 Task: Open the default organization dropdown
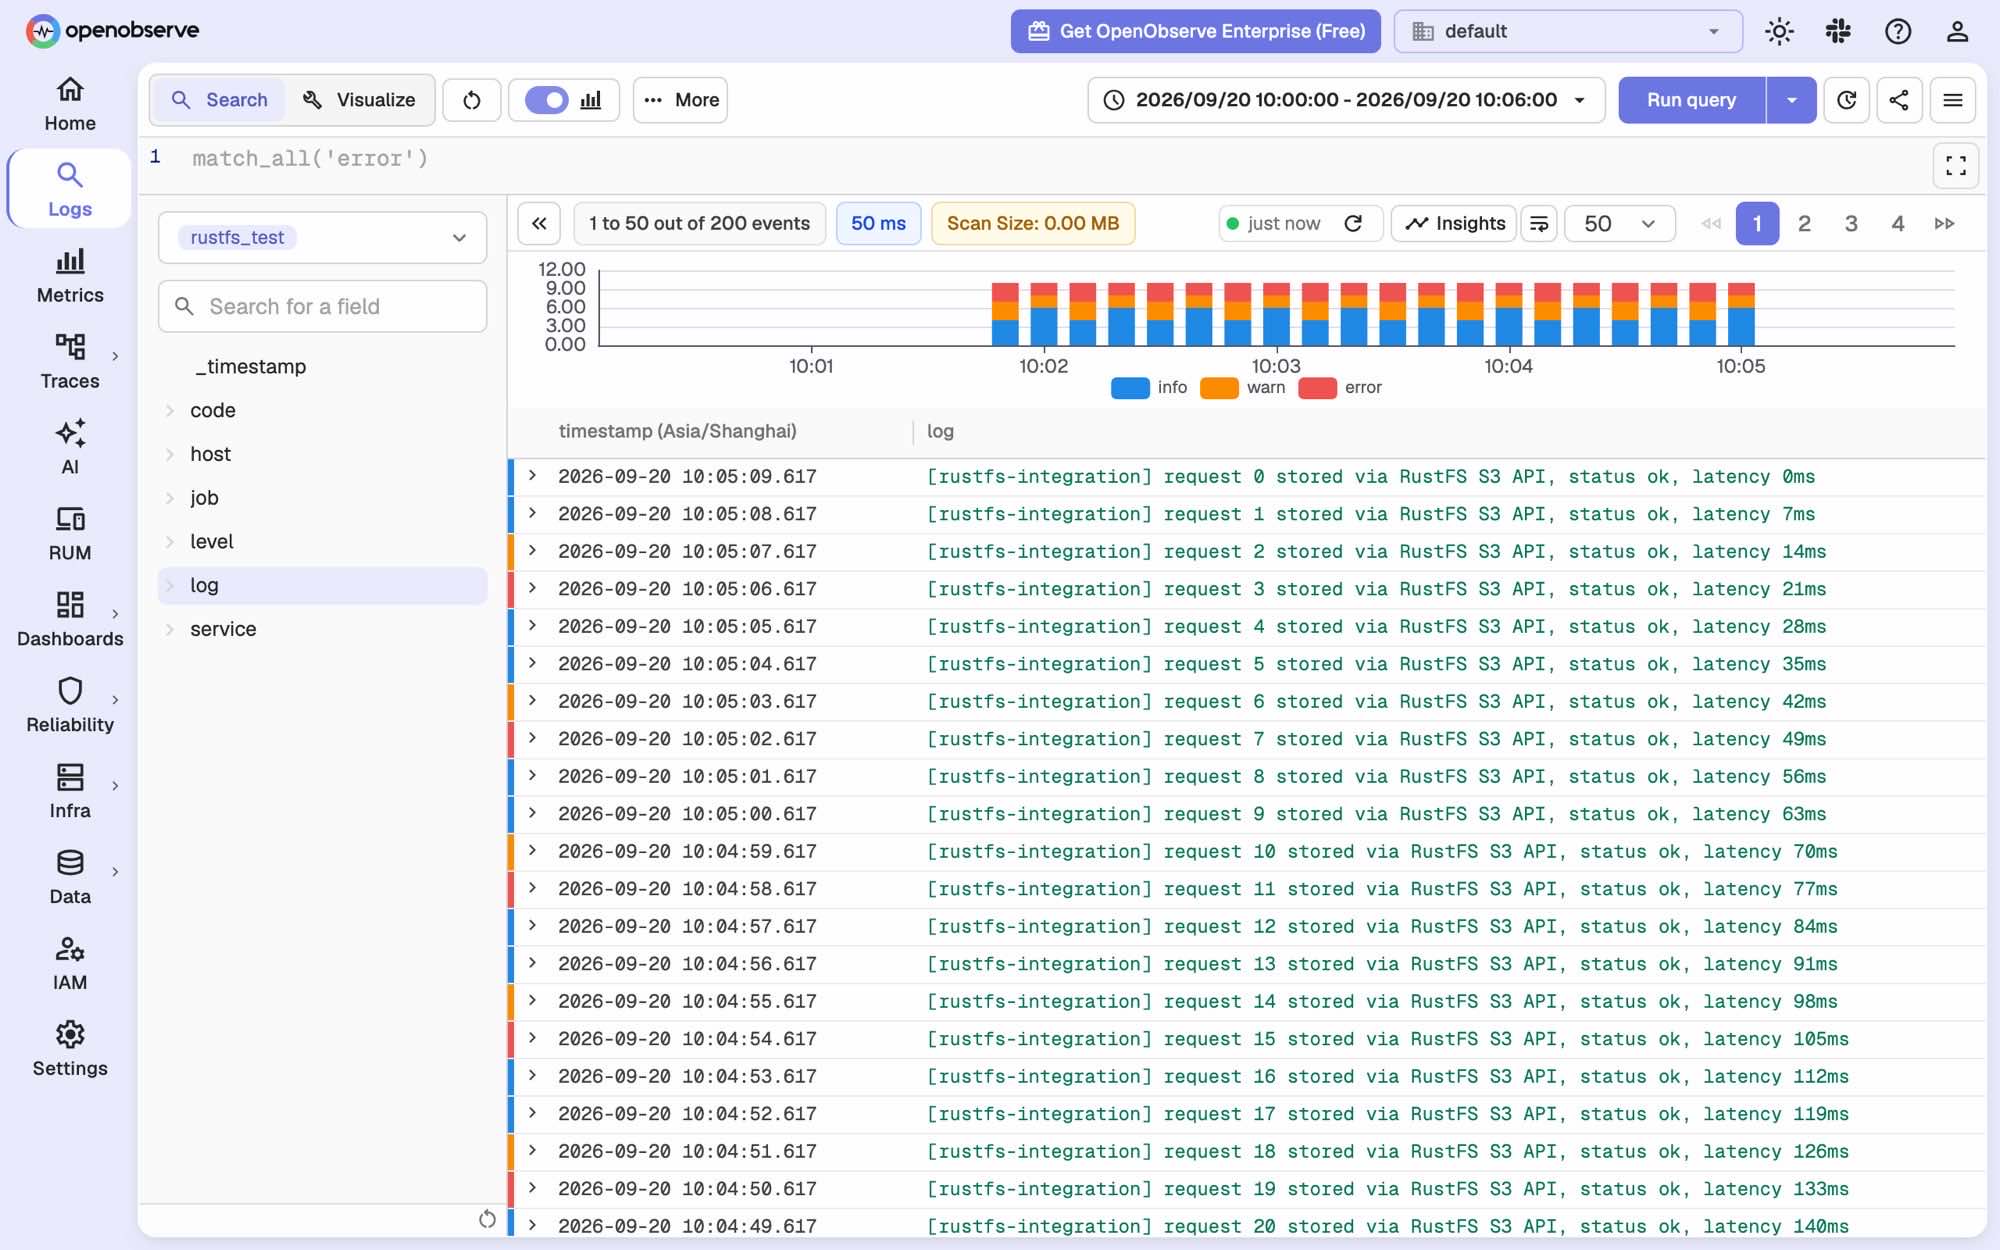coord(1568,31)
